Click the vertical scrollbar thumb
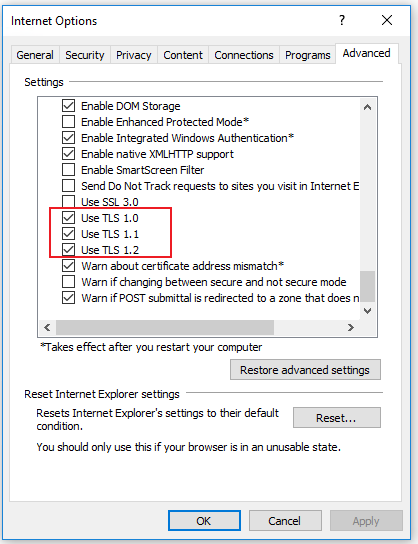The image size is (418, 544). point(367,286)
